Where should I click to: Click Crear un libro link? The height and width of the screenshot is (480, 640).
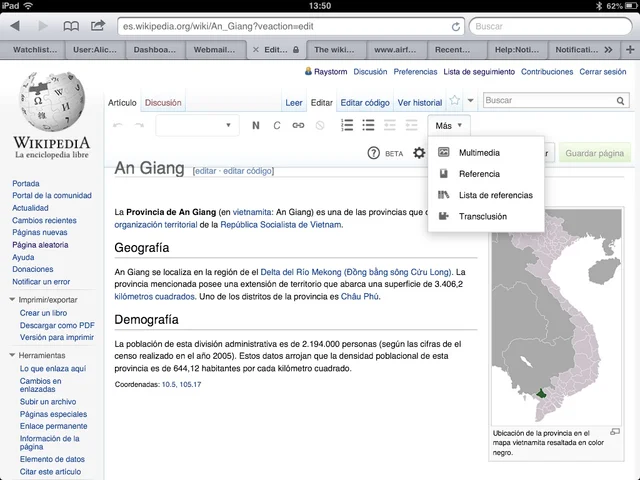(43, 313)
